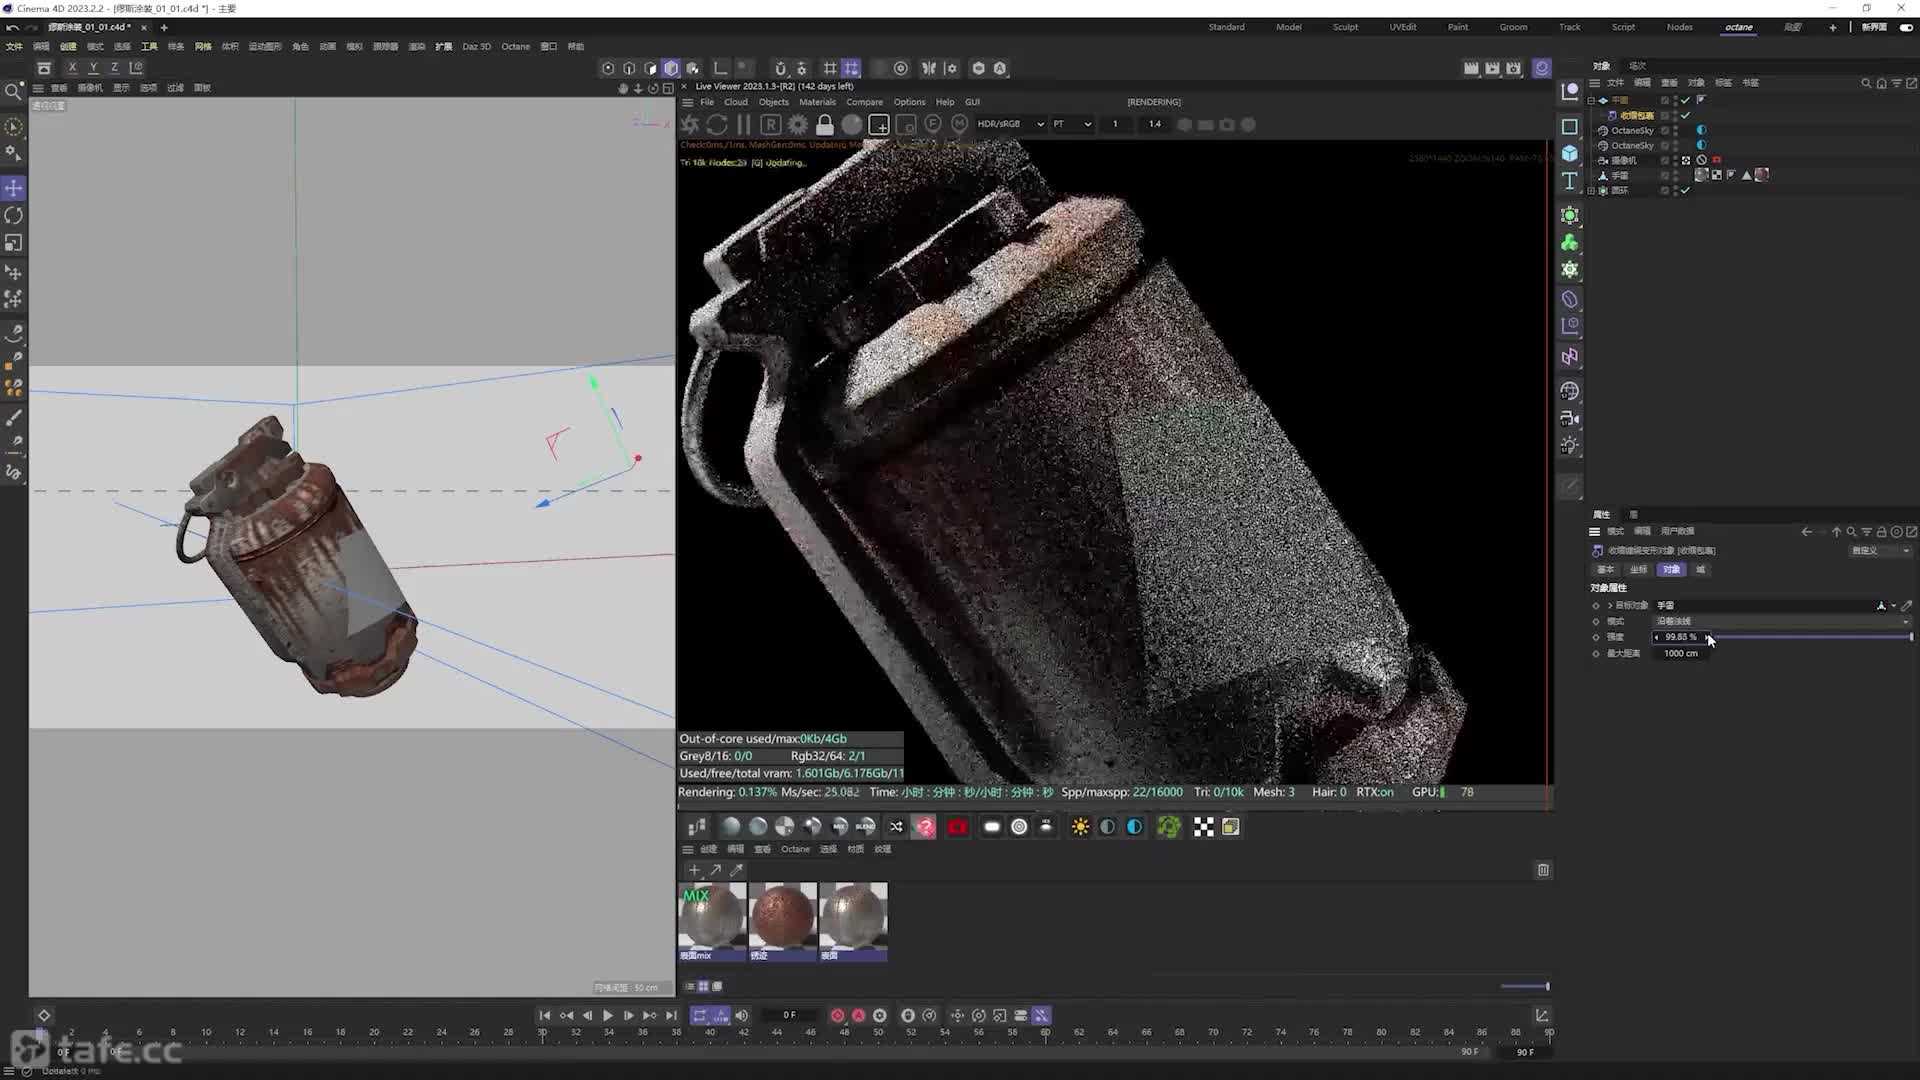This screenshot has height=1080, width=1920.
Task: Click the checkerboard texture icon in Octane toolbar
Action: [x=1204, y=827]
